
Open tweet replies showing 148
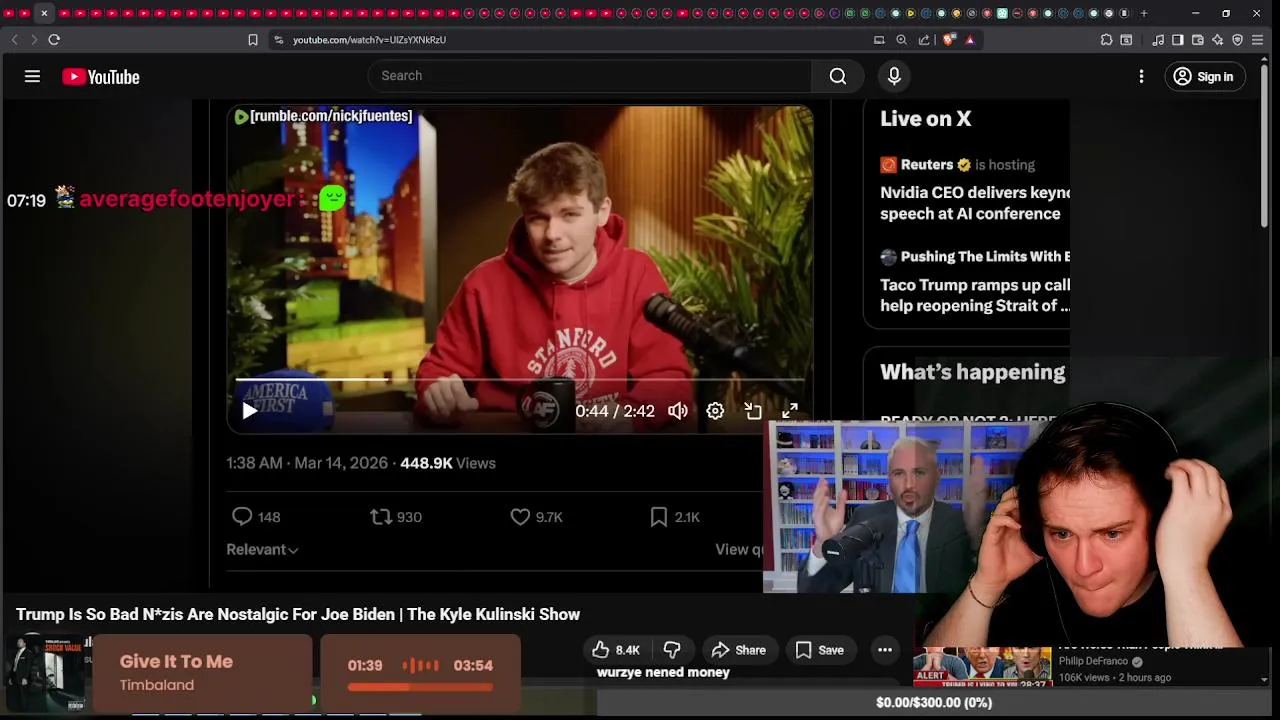click(256, 517)
